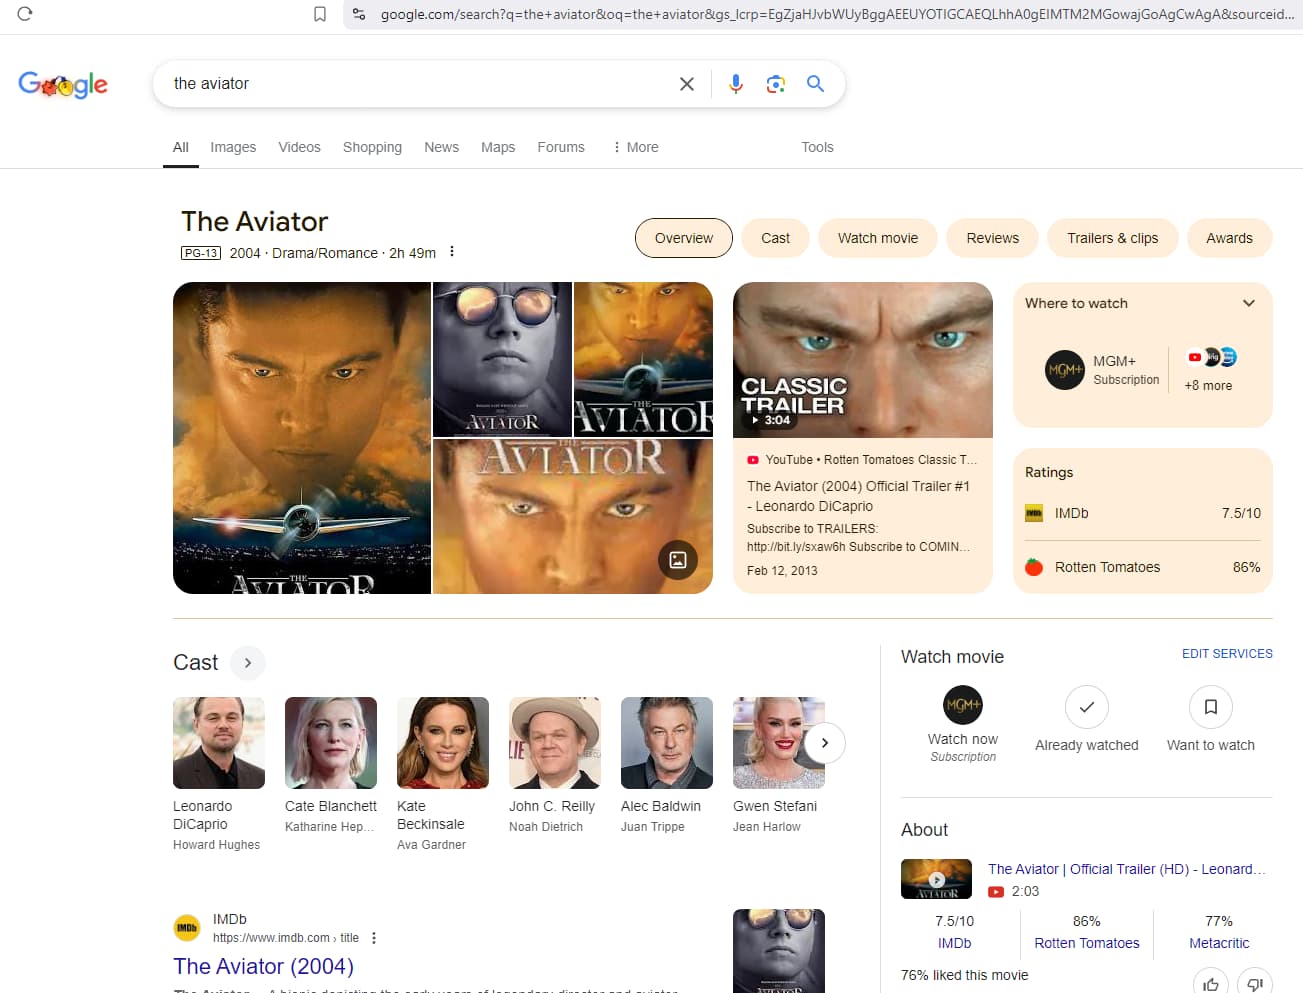Image resolution: width=1303 pixels, height=993 pixels.
Task: Switch to the Forums tab
Action: (x=561, y=147)
